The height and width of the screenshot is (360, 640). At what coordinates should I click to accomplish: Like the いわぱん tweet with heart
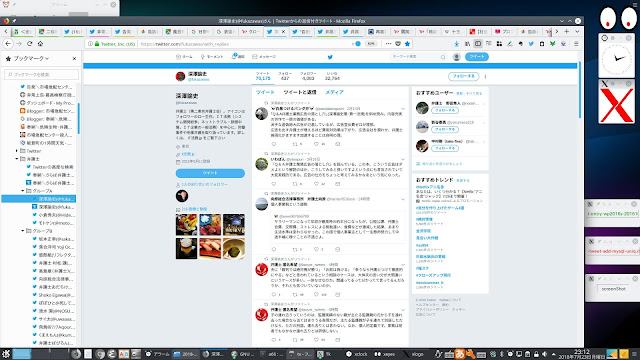tap(316, 184)
